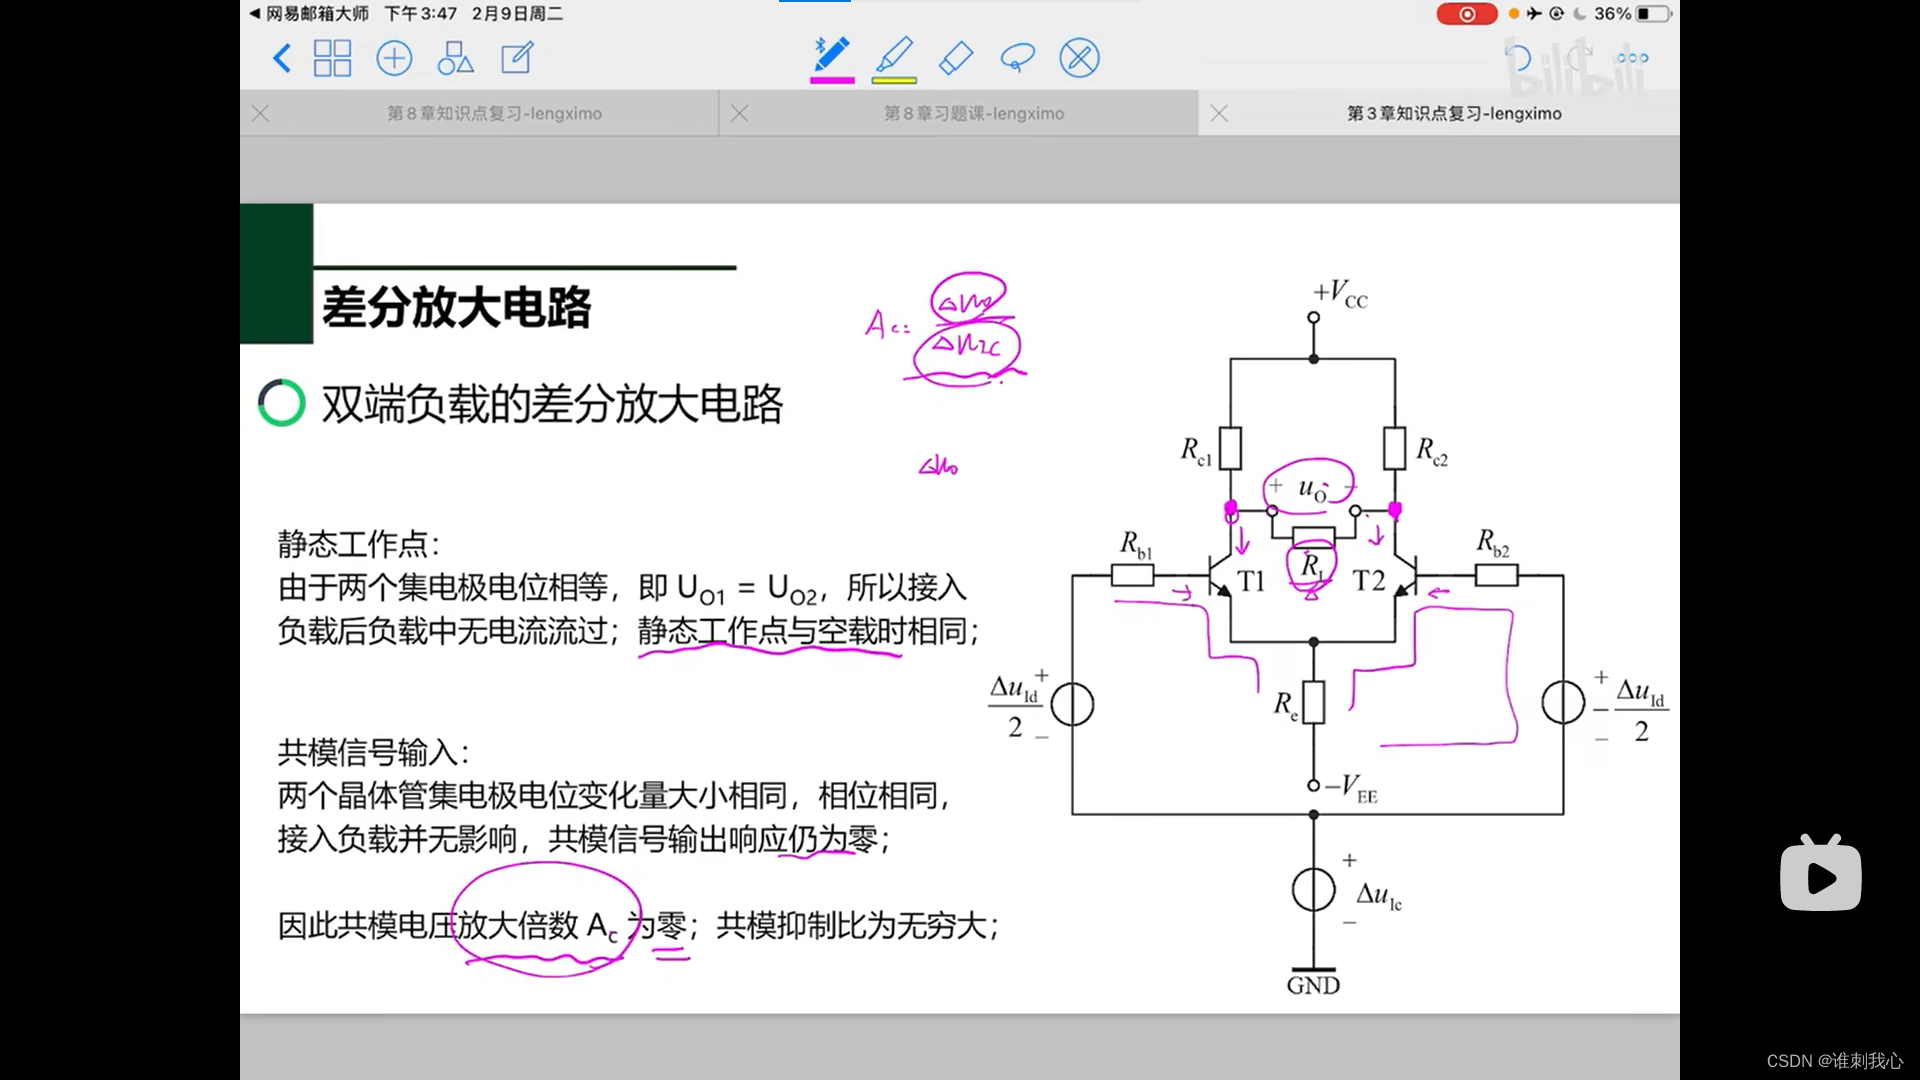Viewport: 1920px width, 1080px height.
Task: Close the 第8章习题课 tab with its X
Action: click(740, 114)
